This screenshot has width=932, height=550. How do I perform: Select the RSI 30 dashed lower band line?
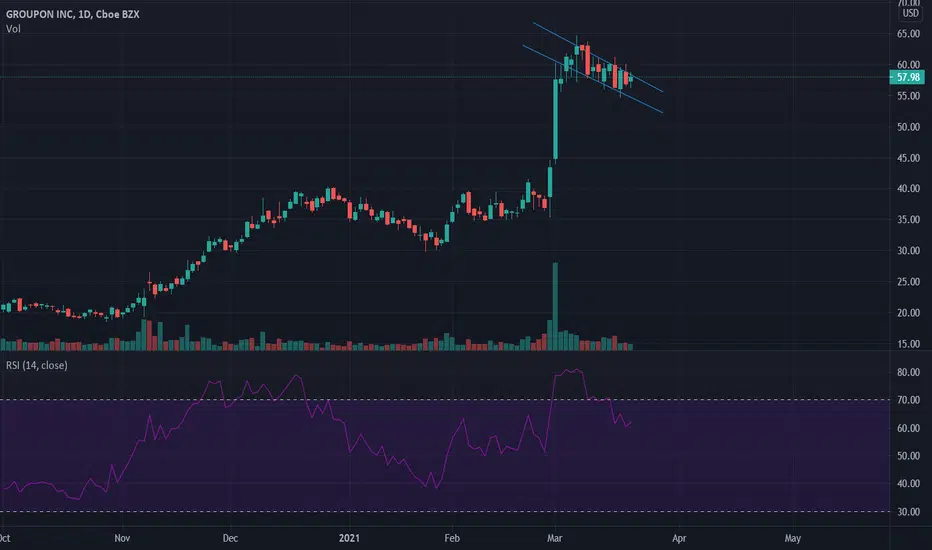click(x=445, y=511)
